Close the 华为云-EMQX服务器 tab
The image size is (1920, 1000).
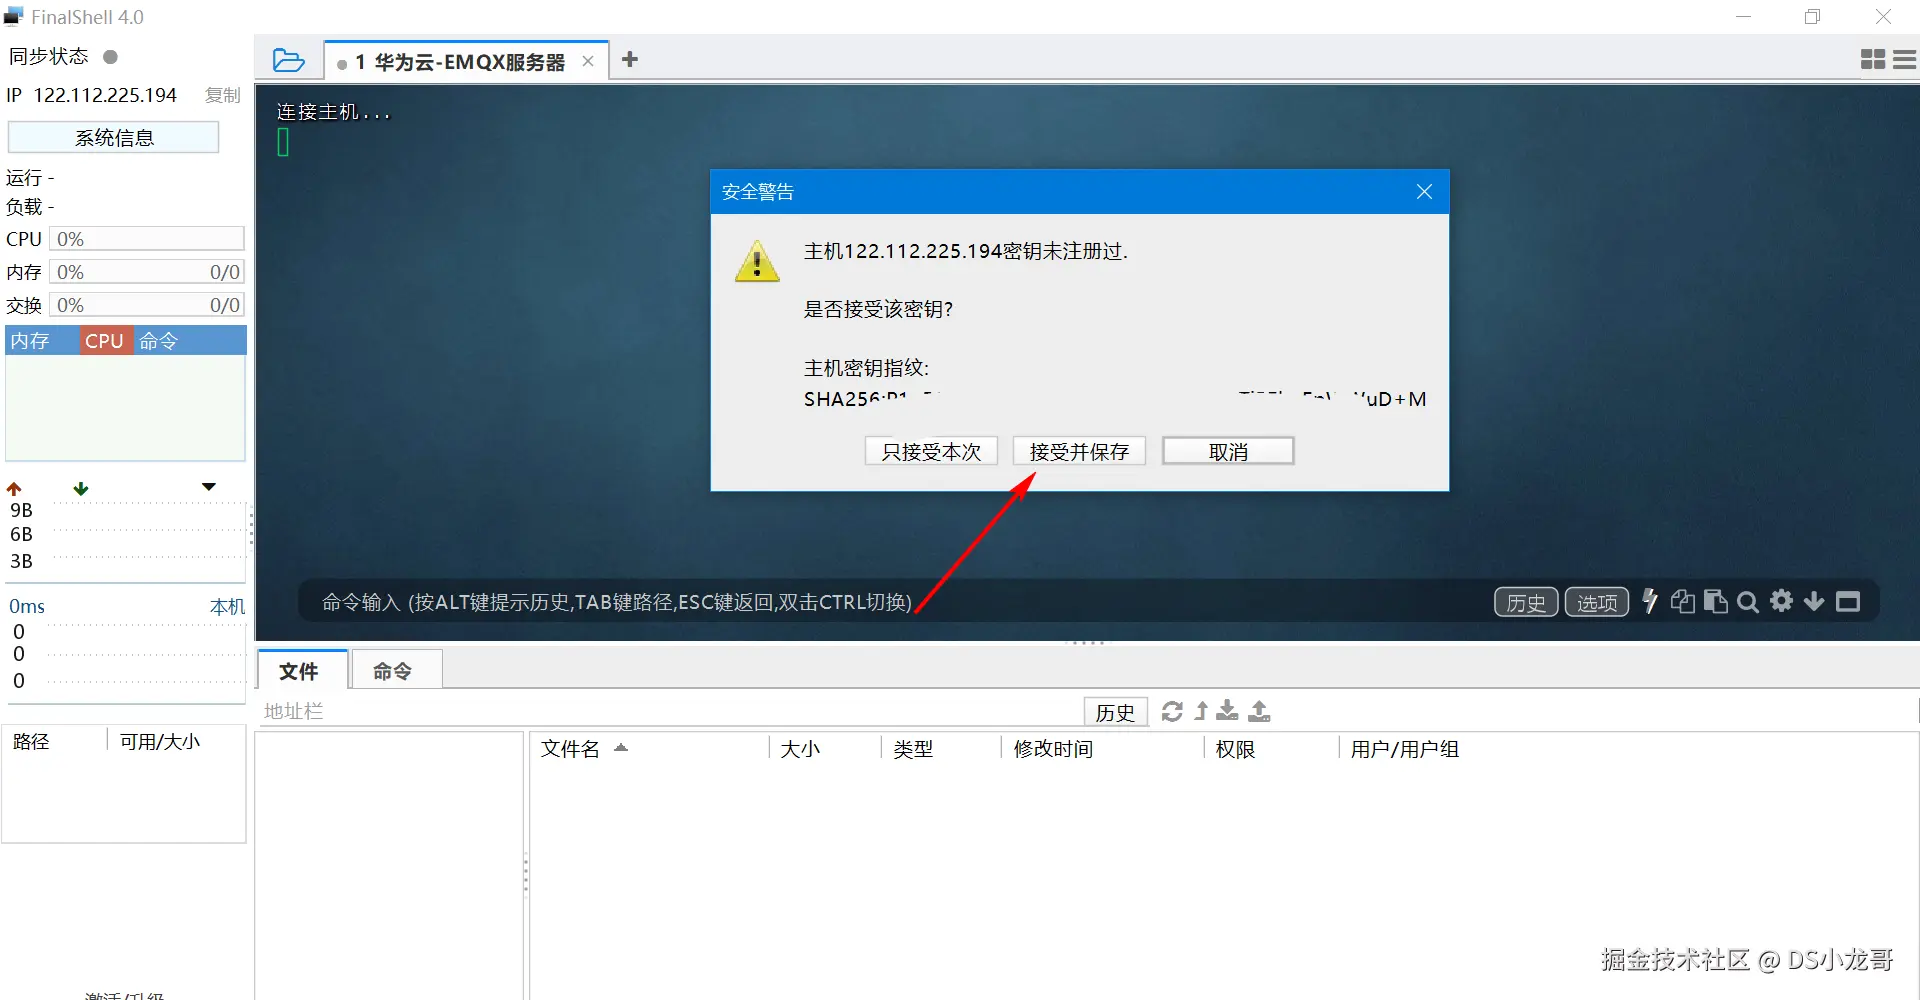point(588,61)
